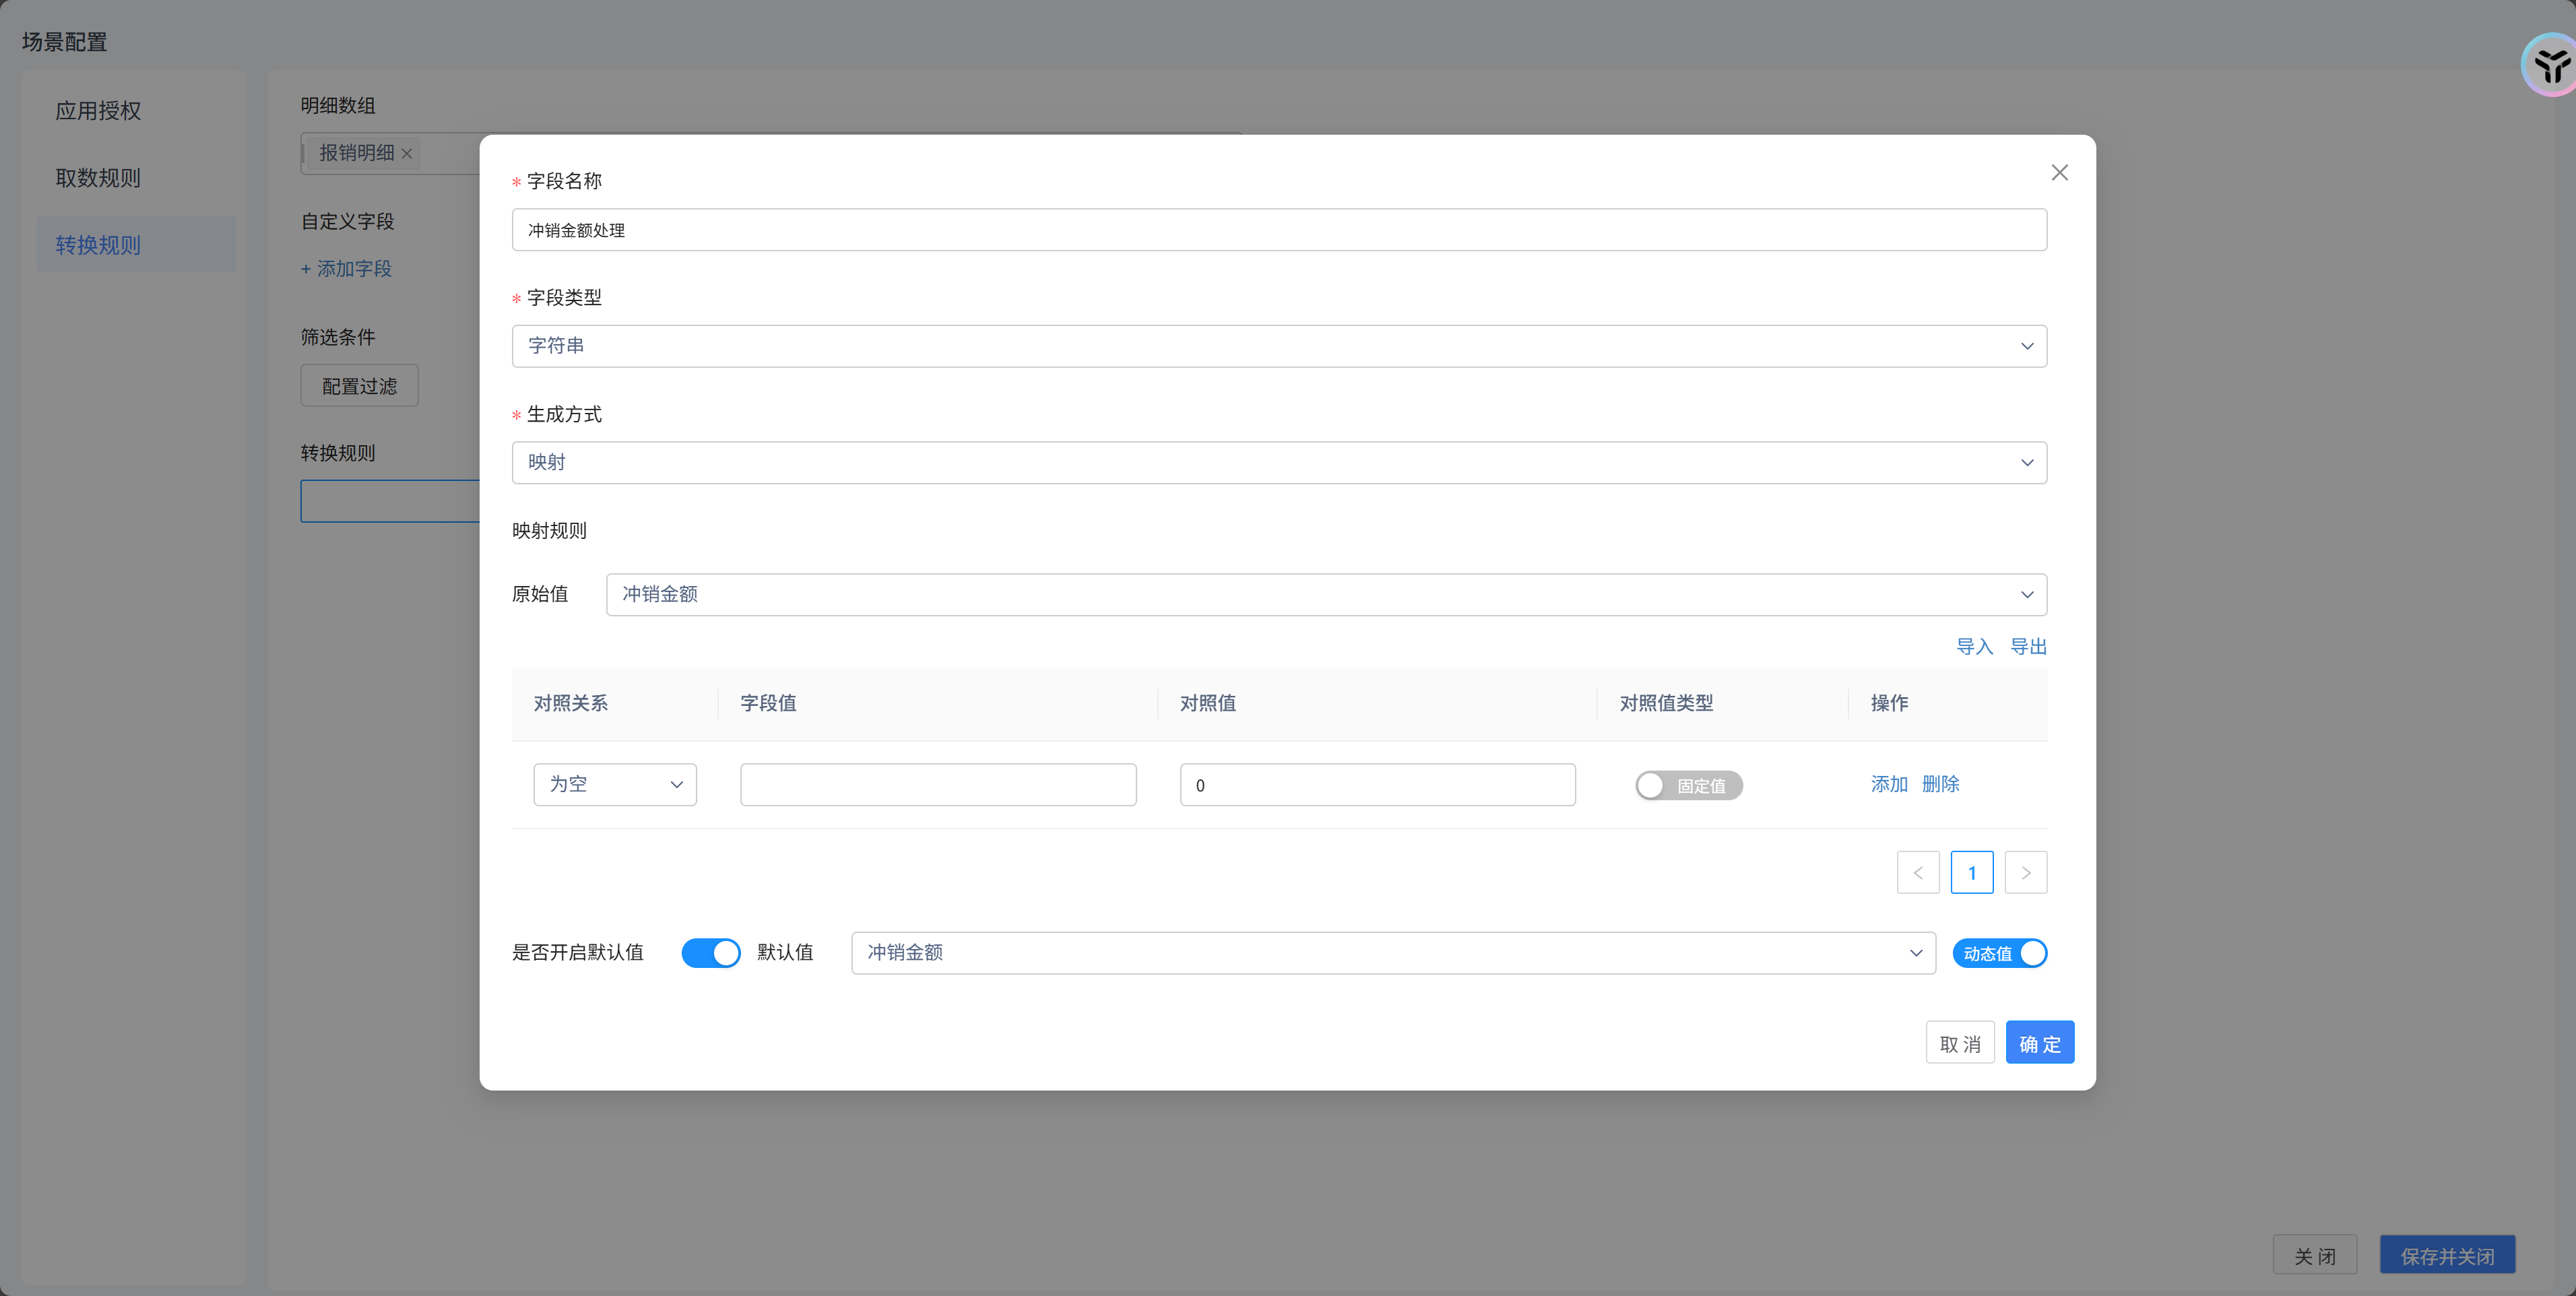
Task: Open the 为空 relation dropdown
Action: tap(614, 785)
